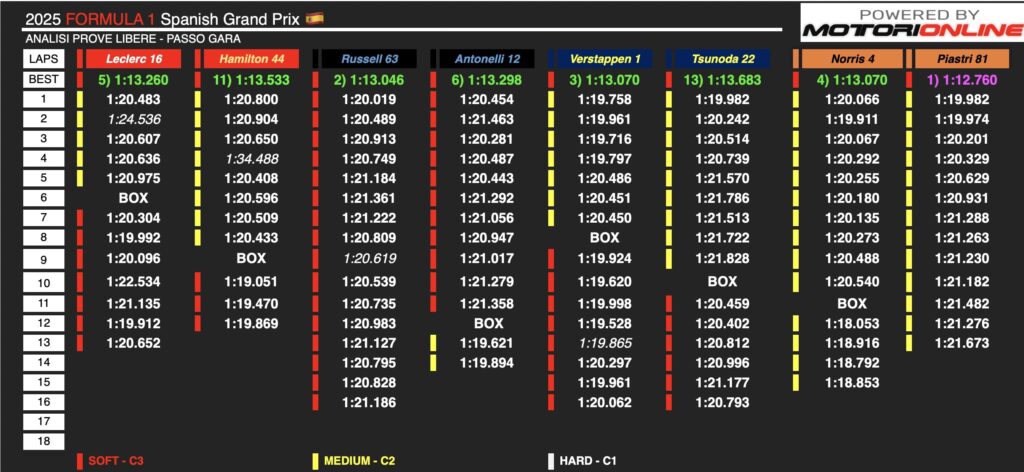Click lap number 6 row label
Image resolution: width=1024 pixels, height=472 pixels.
pos(44,198)
